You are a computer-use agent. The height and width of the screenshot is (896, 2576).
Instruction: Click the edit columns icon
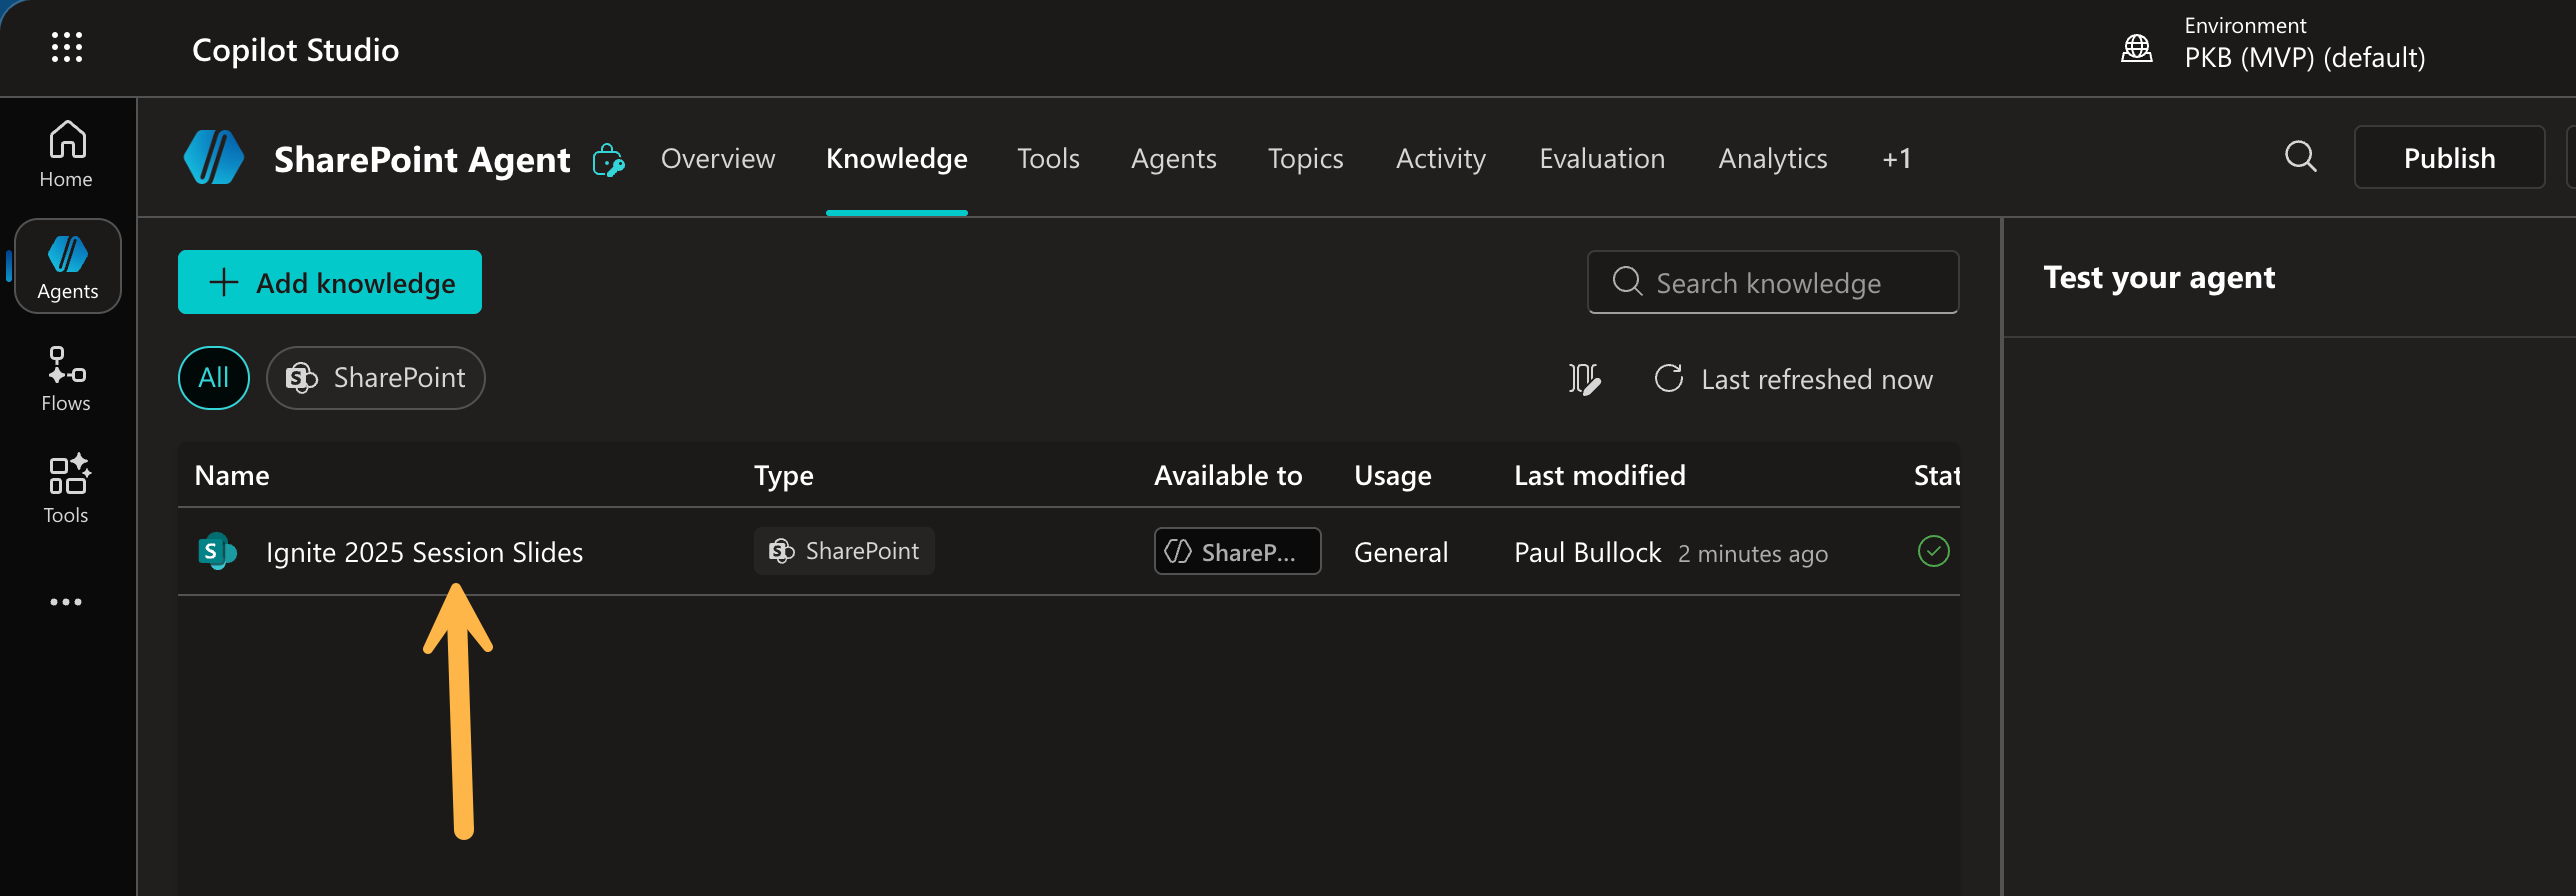click(1584, 379)
